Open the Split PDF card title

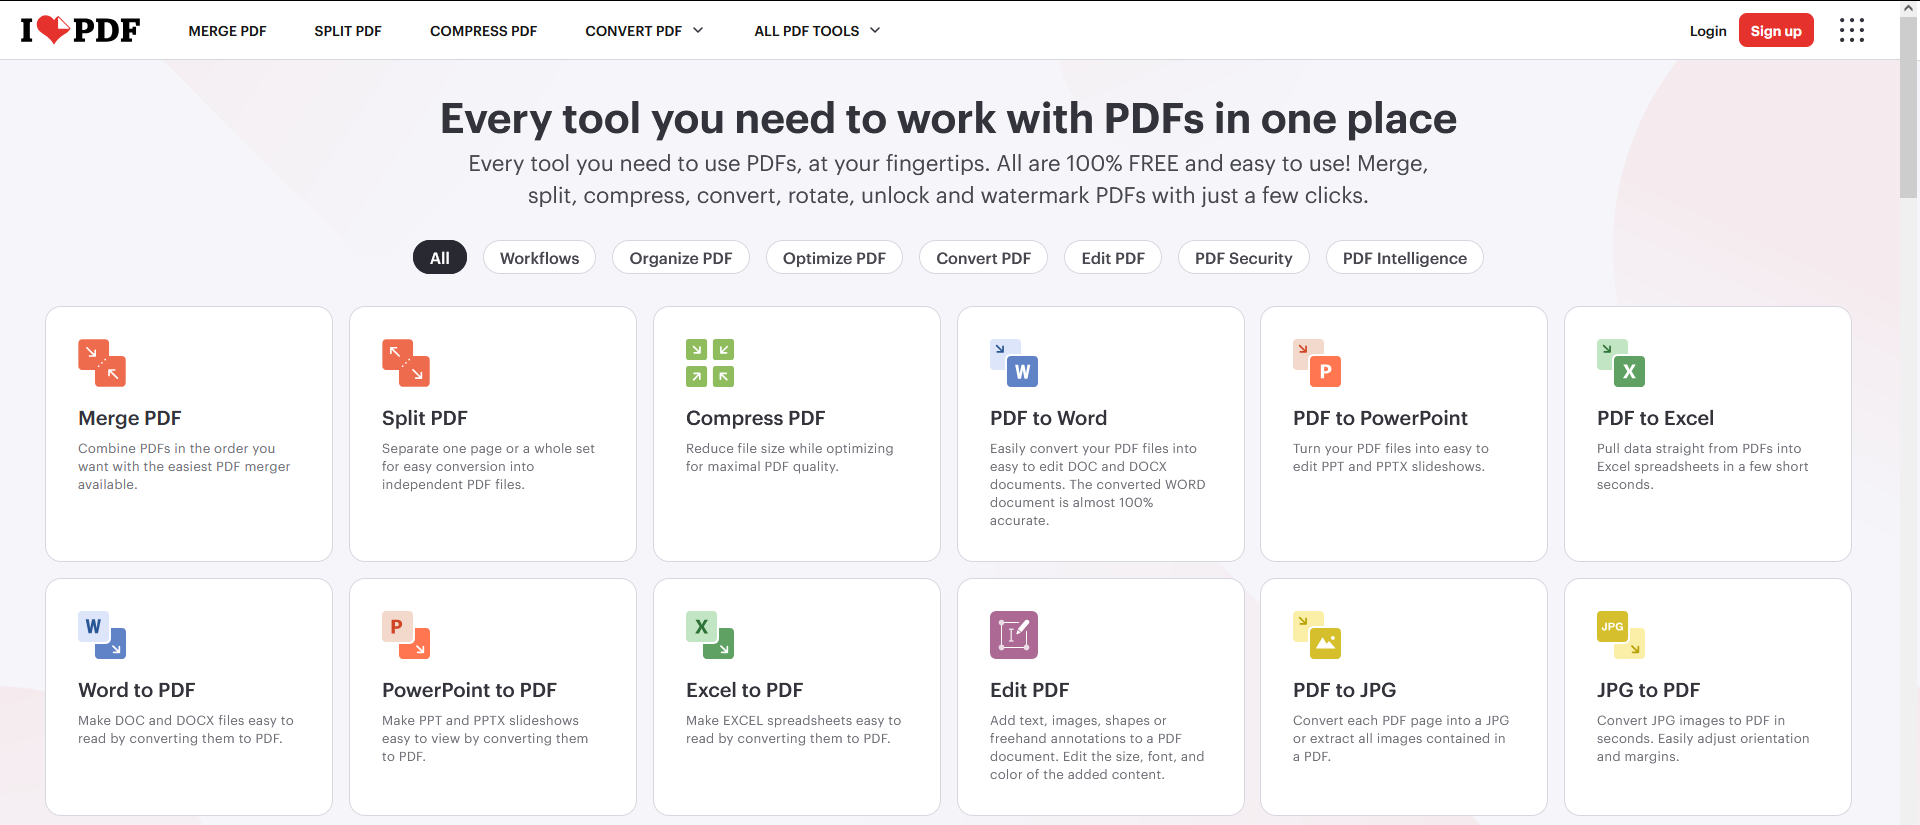point(425,418)
